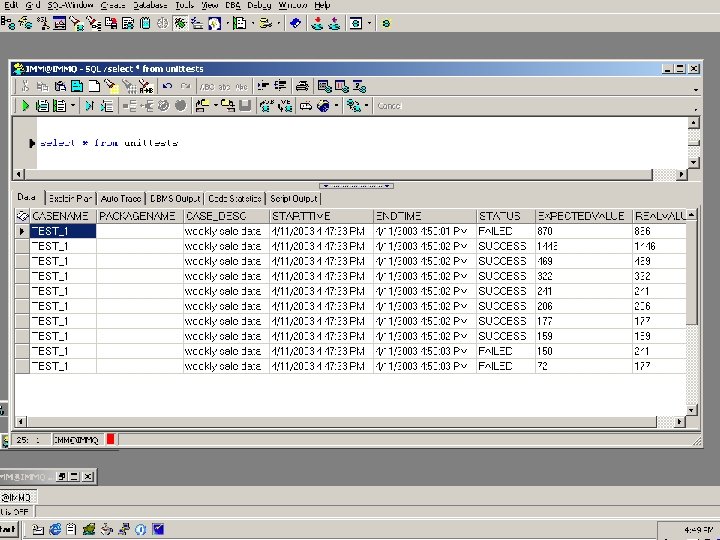Click the red indicator in status bar
The height and width of the screenshot is (540, 720).
click(x=110, y=439)
